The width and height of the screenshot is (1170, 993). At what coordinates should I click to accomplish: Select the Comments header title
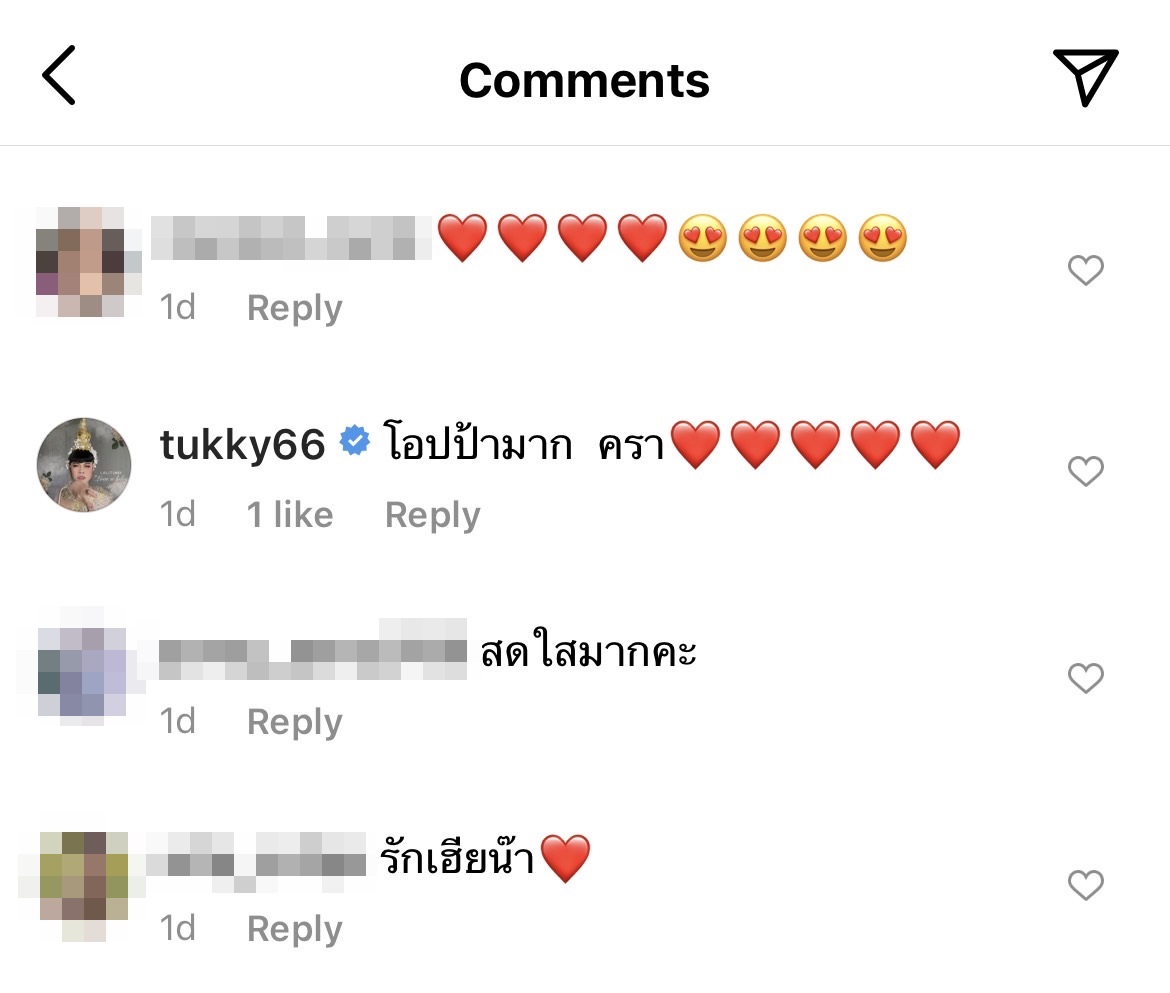(583, 80)
